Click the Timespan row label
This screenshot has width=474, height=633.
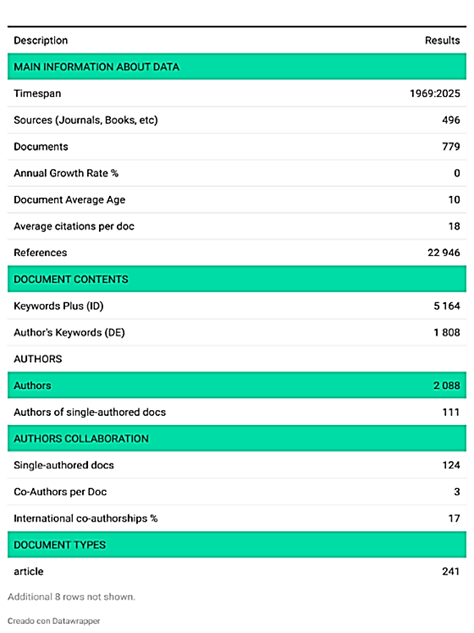38,93
